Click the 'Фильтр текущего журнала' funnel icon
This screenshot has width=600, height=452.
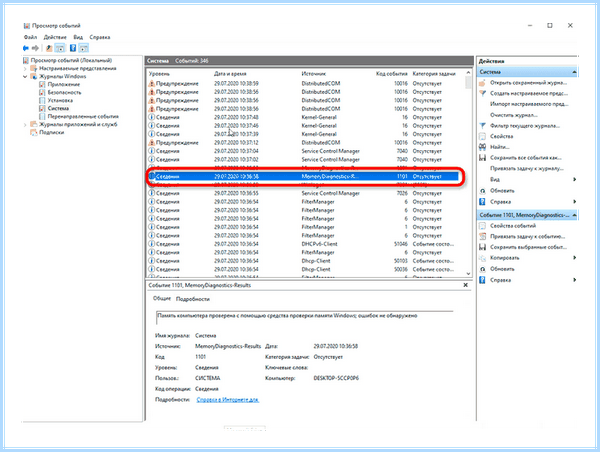483,126
